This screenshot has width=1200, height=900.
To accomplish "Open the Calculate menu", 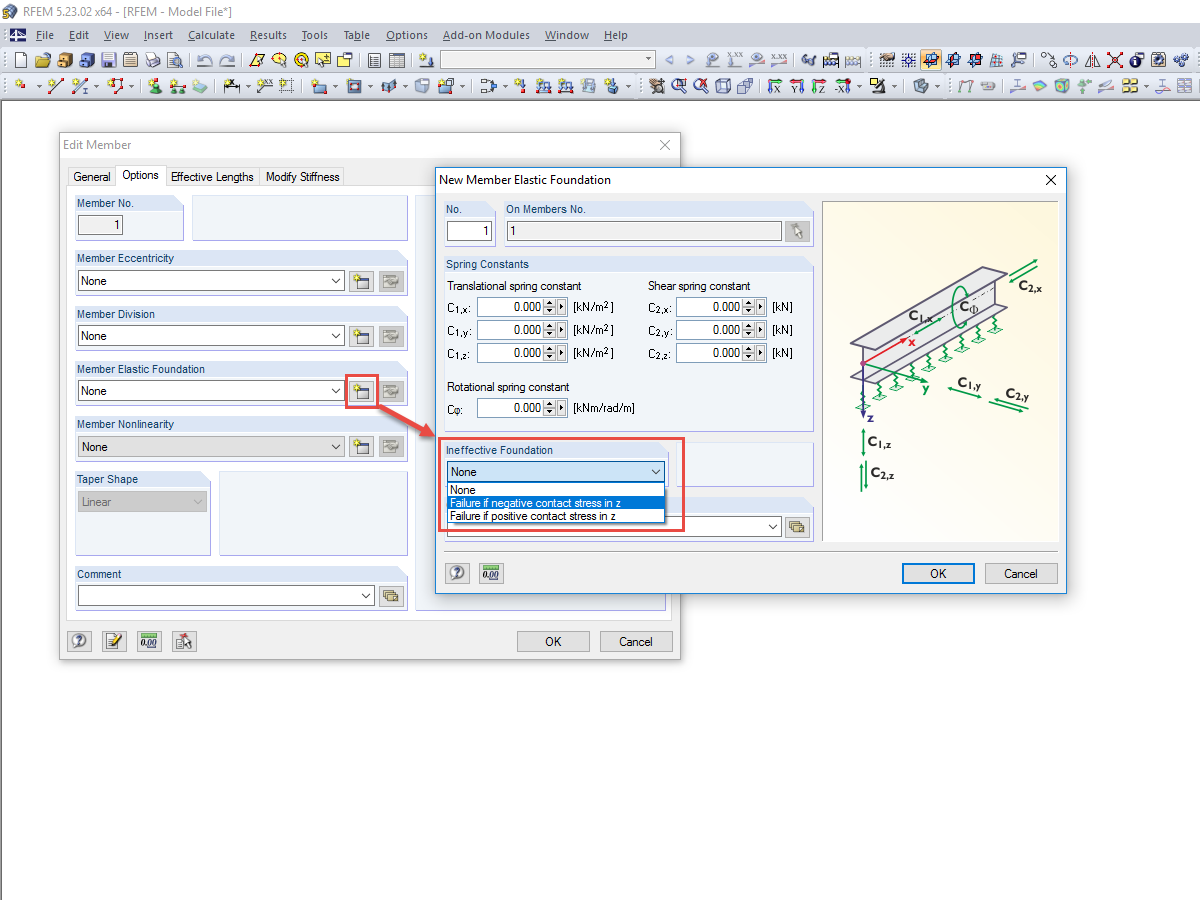I will point(211,35).
